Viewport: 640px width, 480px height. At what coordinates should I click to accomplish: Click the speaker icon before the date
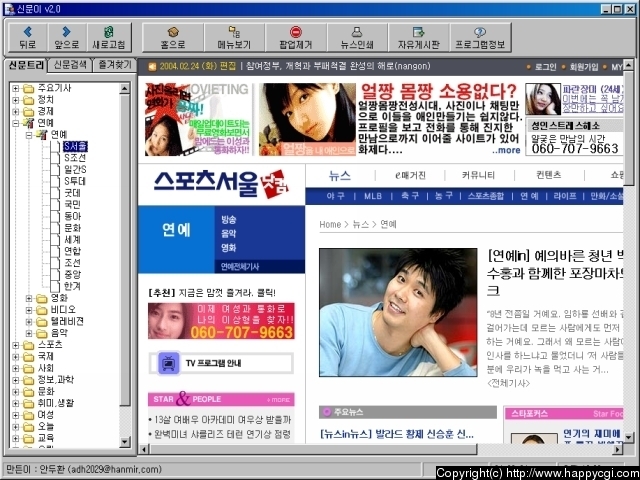pyautogui.click(x=152, y=67)
